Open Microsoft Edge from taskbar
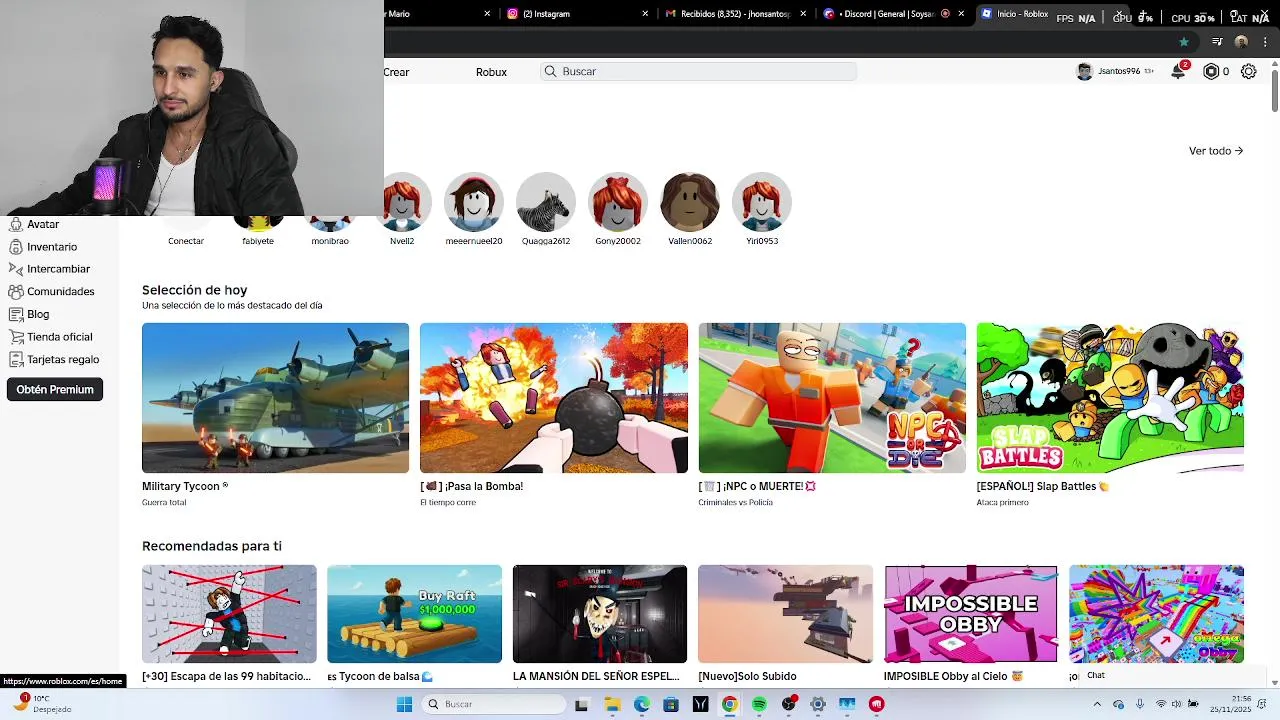The height and width of the screenshot is (720, 1280). 641,704
